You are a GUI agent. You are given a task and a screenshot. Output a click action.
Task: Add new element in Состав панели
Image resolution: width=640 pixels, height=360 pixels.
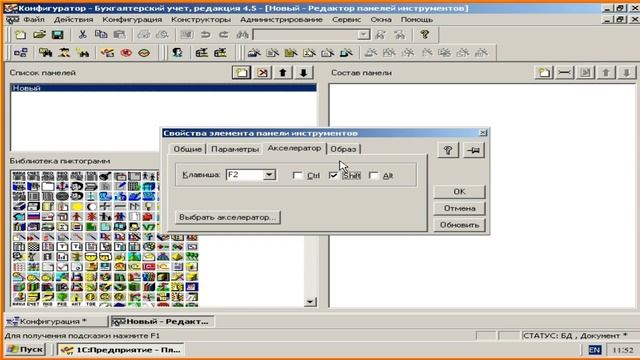click(x=544, y=73)
